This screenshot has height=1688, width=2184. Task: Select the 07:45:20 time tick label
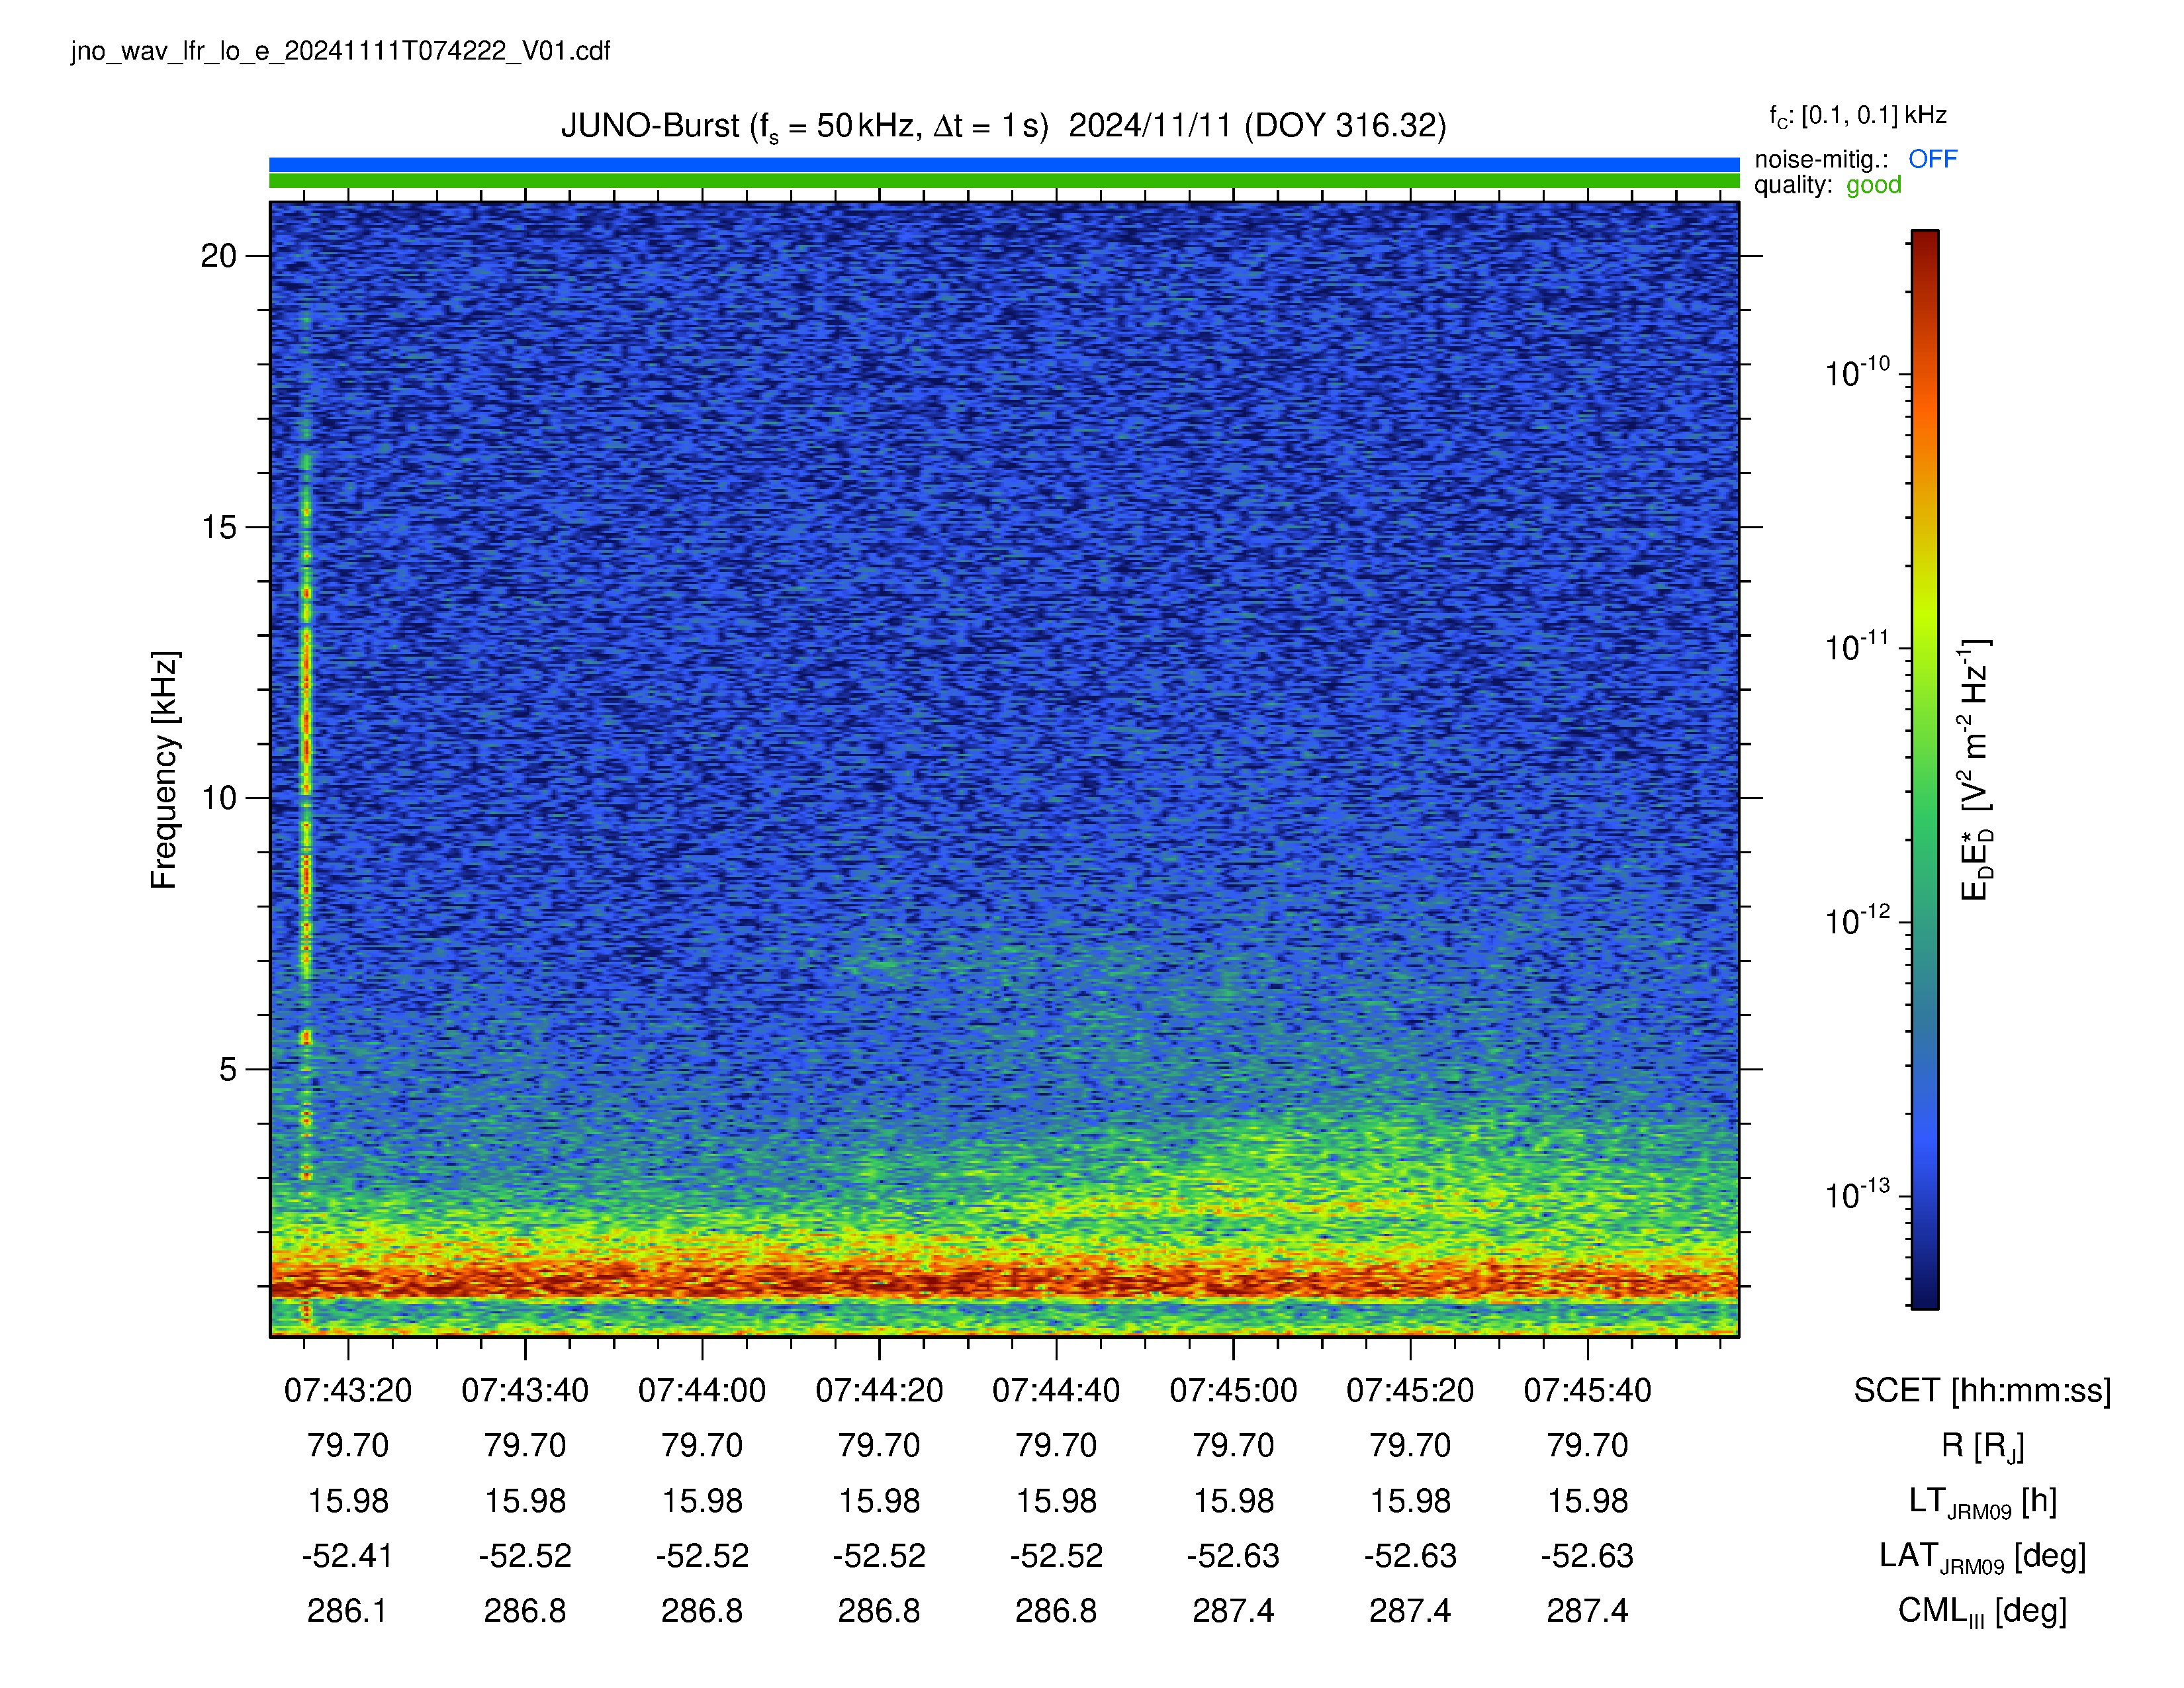pyautogui.click(x=1410, y=1391)
